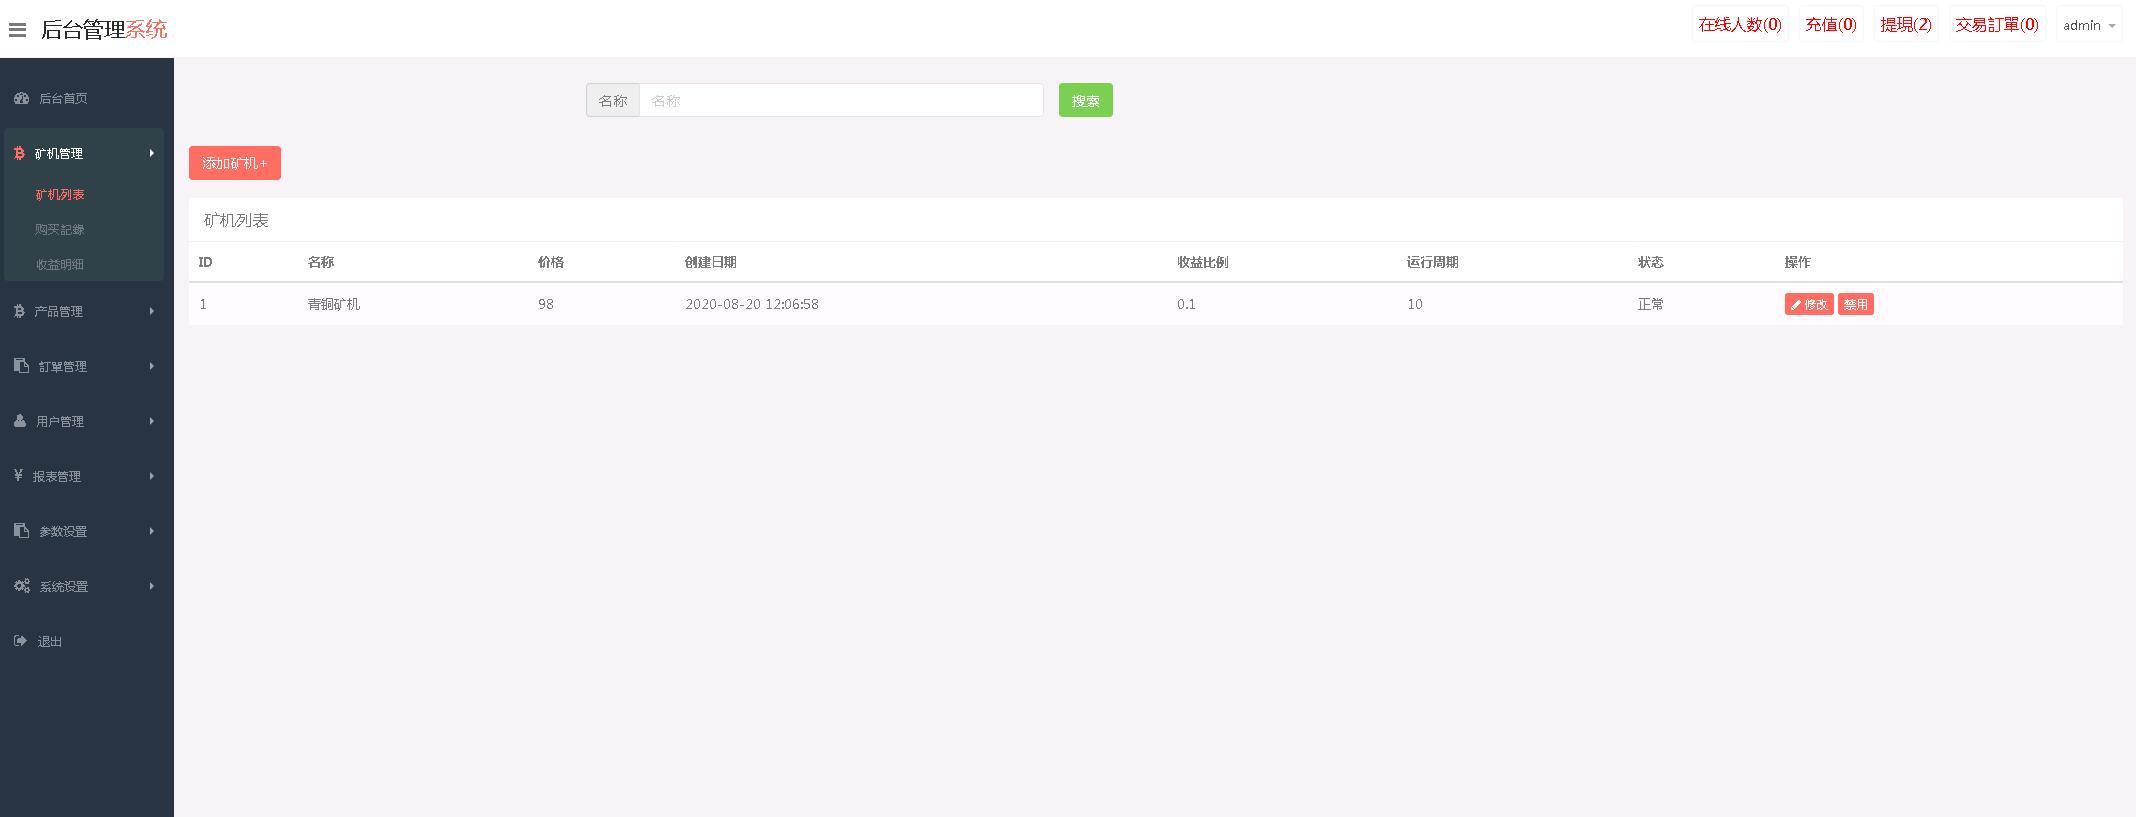
Task: Select 矿机列表 submenu item
Action: 60,195
